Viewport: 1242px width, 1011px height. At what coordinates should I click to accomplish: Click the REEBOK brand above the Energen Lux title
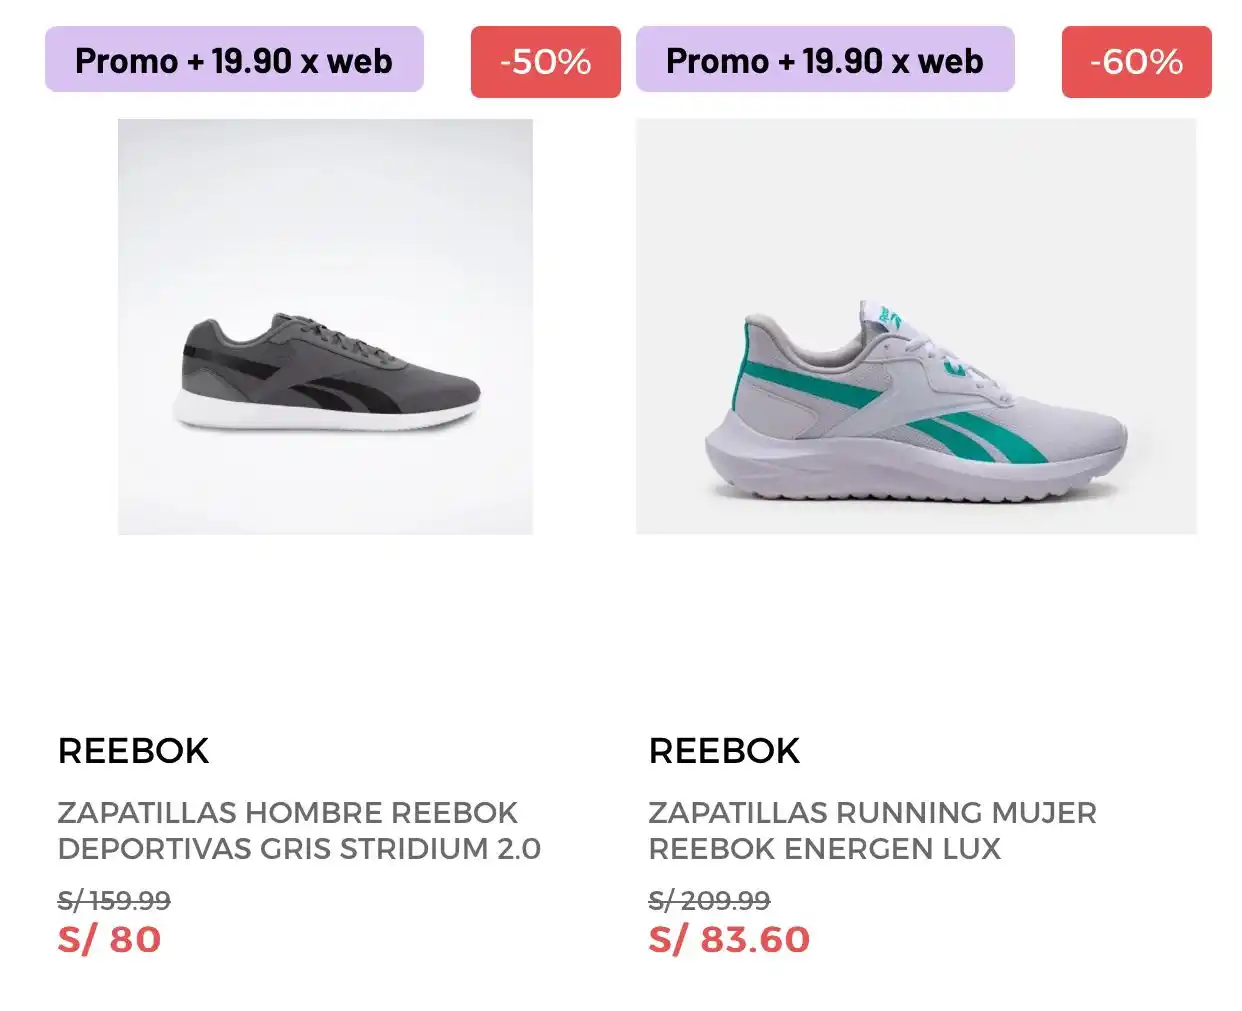coord(724,751)
